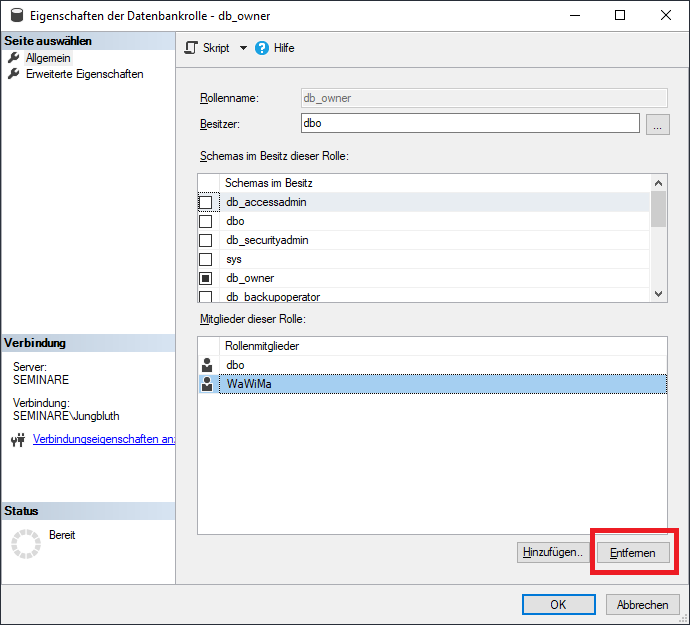The height and width of the screenshot is (625, 690).
Task: Click the Hinzufügen button
Action: click(553, 552)
